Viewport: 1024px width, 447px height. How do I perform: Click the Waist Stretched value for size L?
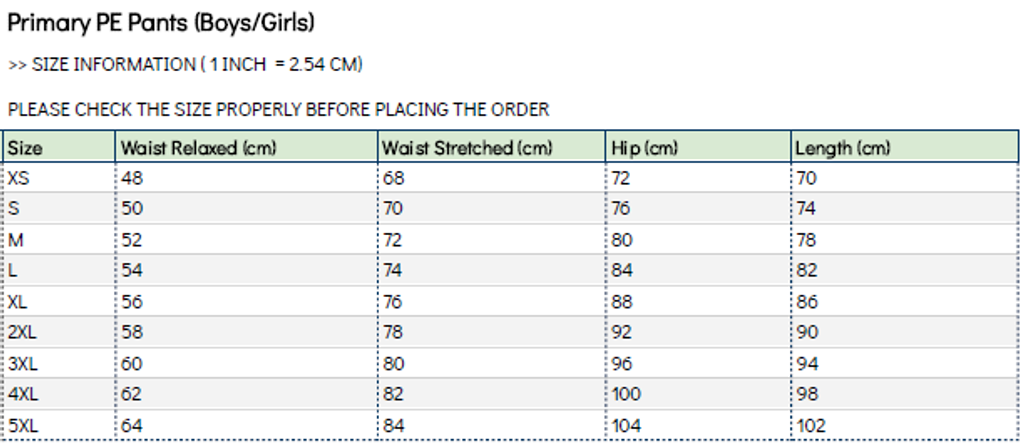click(x=395, y=271)
